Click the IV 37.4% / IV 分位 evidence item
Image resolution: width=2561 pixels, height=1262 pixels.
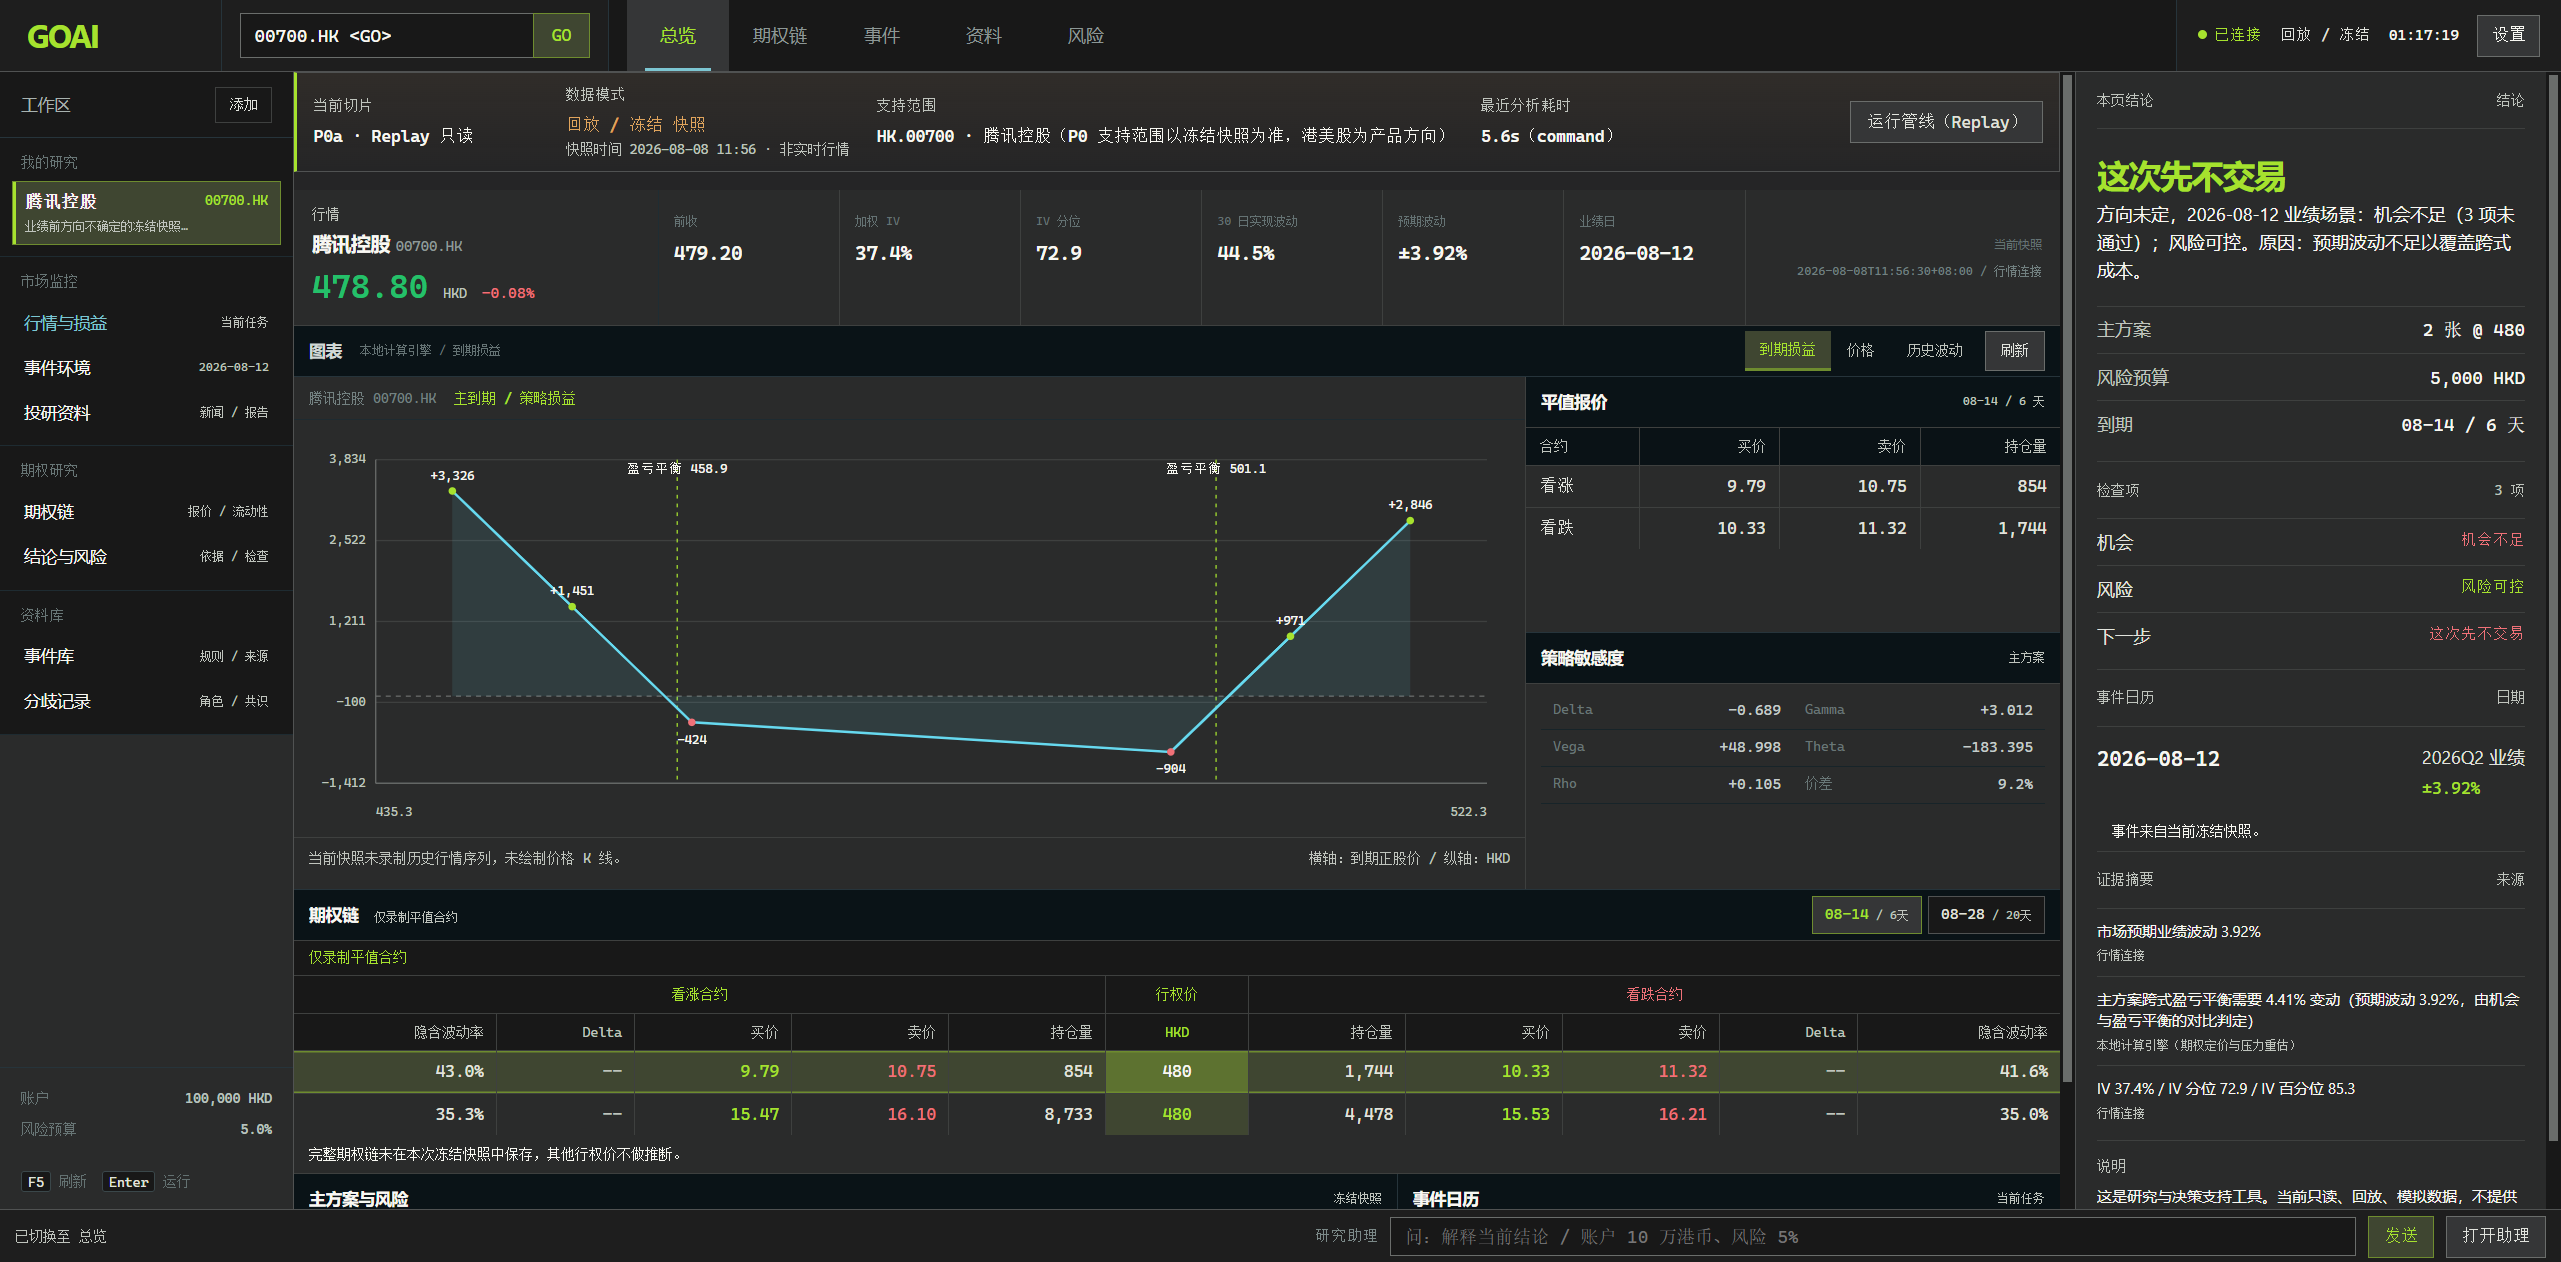click(x=2310, y=1099)
